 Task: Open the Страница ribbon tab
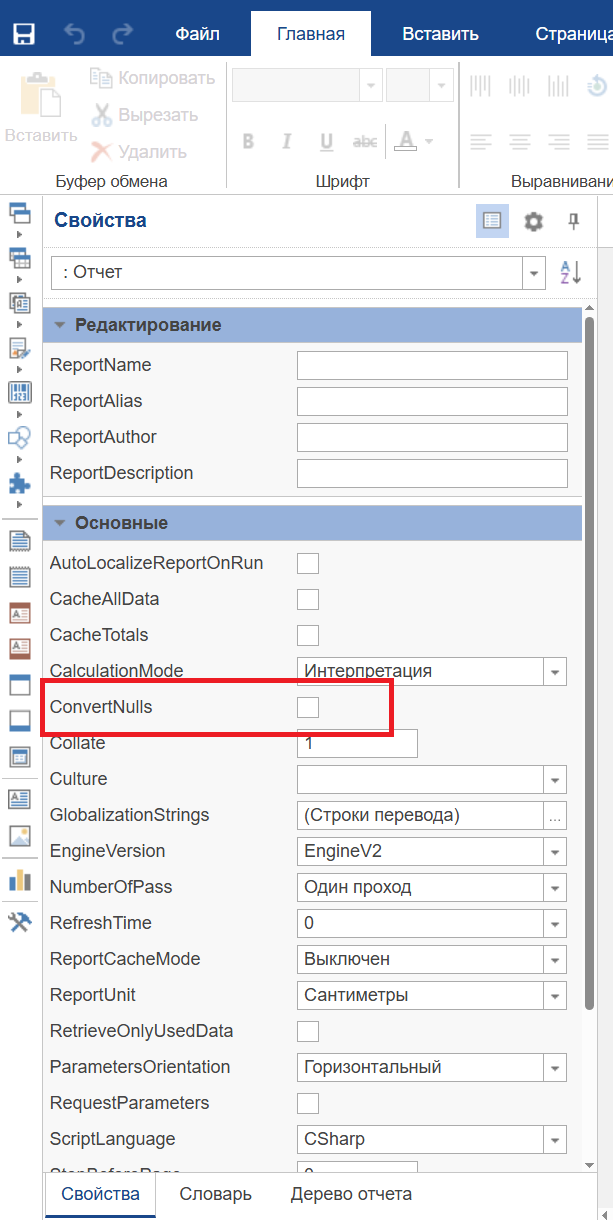[573, 34]
